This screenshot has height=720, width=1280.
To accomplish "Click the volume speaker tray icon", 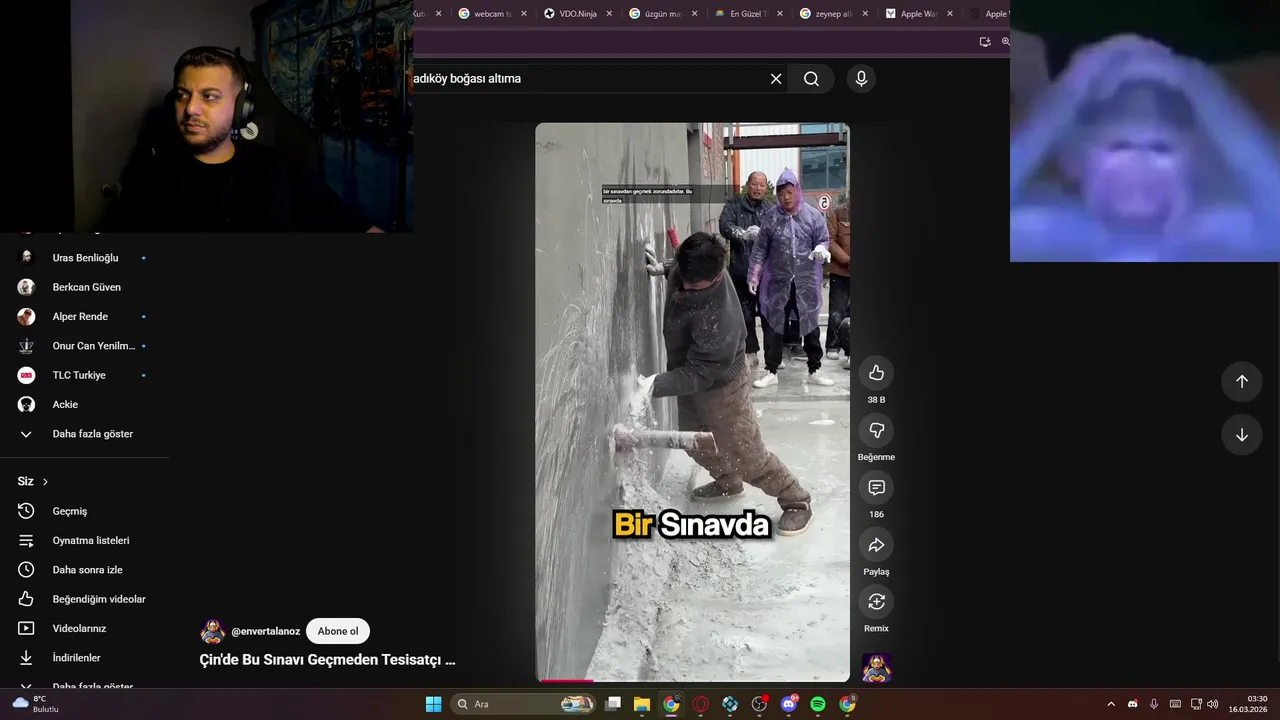I will 1213,704.
